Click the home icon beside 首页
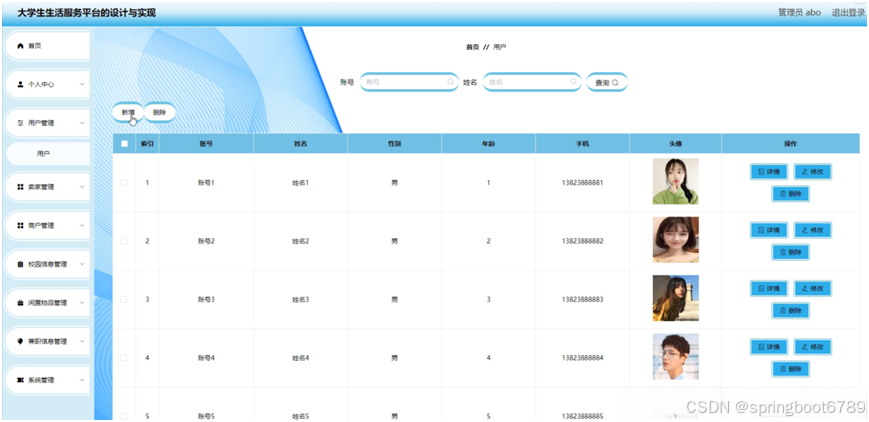This screenshot has width=869, height=422. 21,46
